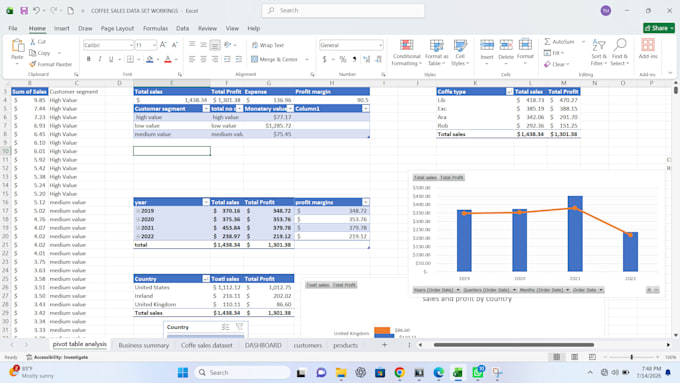Switch to the Formulas tab

[x=155, y=28]
